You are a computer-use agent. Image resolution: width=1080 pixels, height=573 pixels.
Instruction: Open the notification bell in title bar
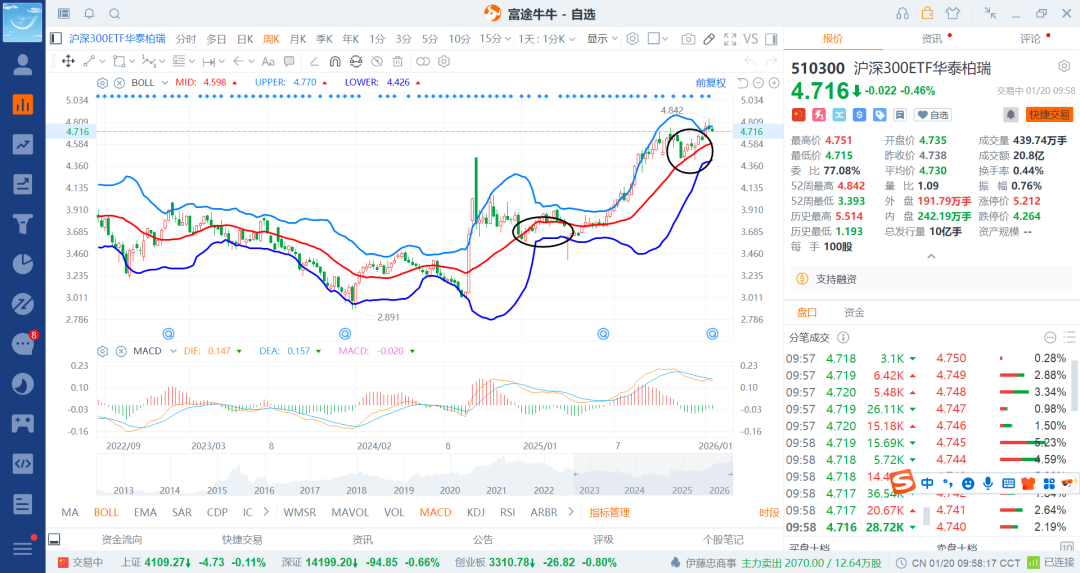point(90,14)
